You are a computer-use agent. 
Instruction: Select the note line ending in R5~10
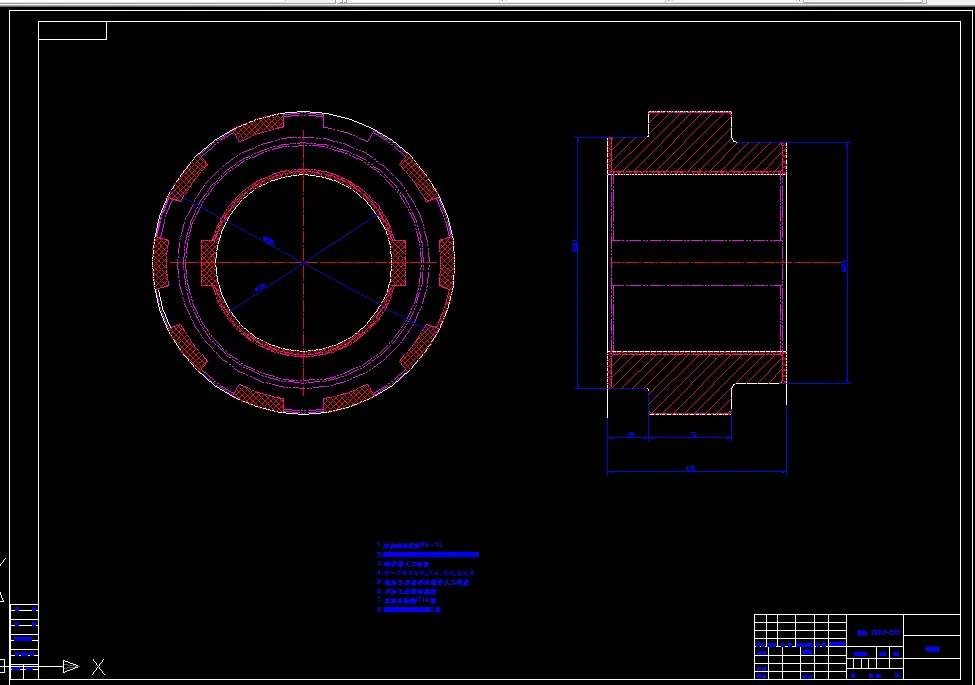click(409, 545)
